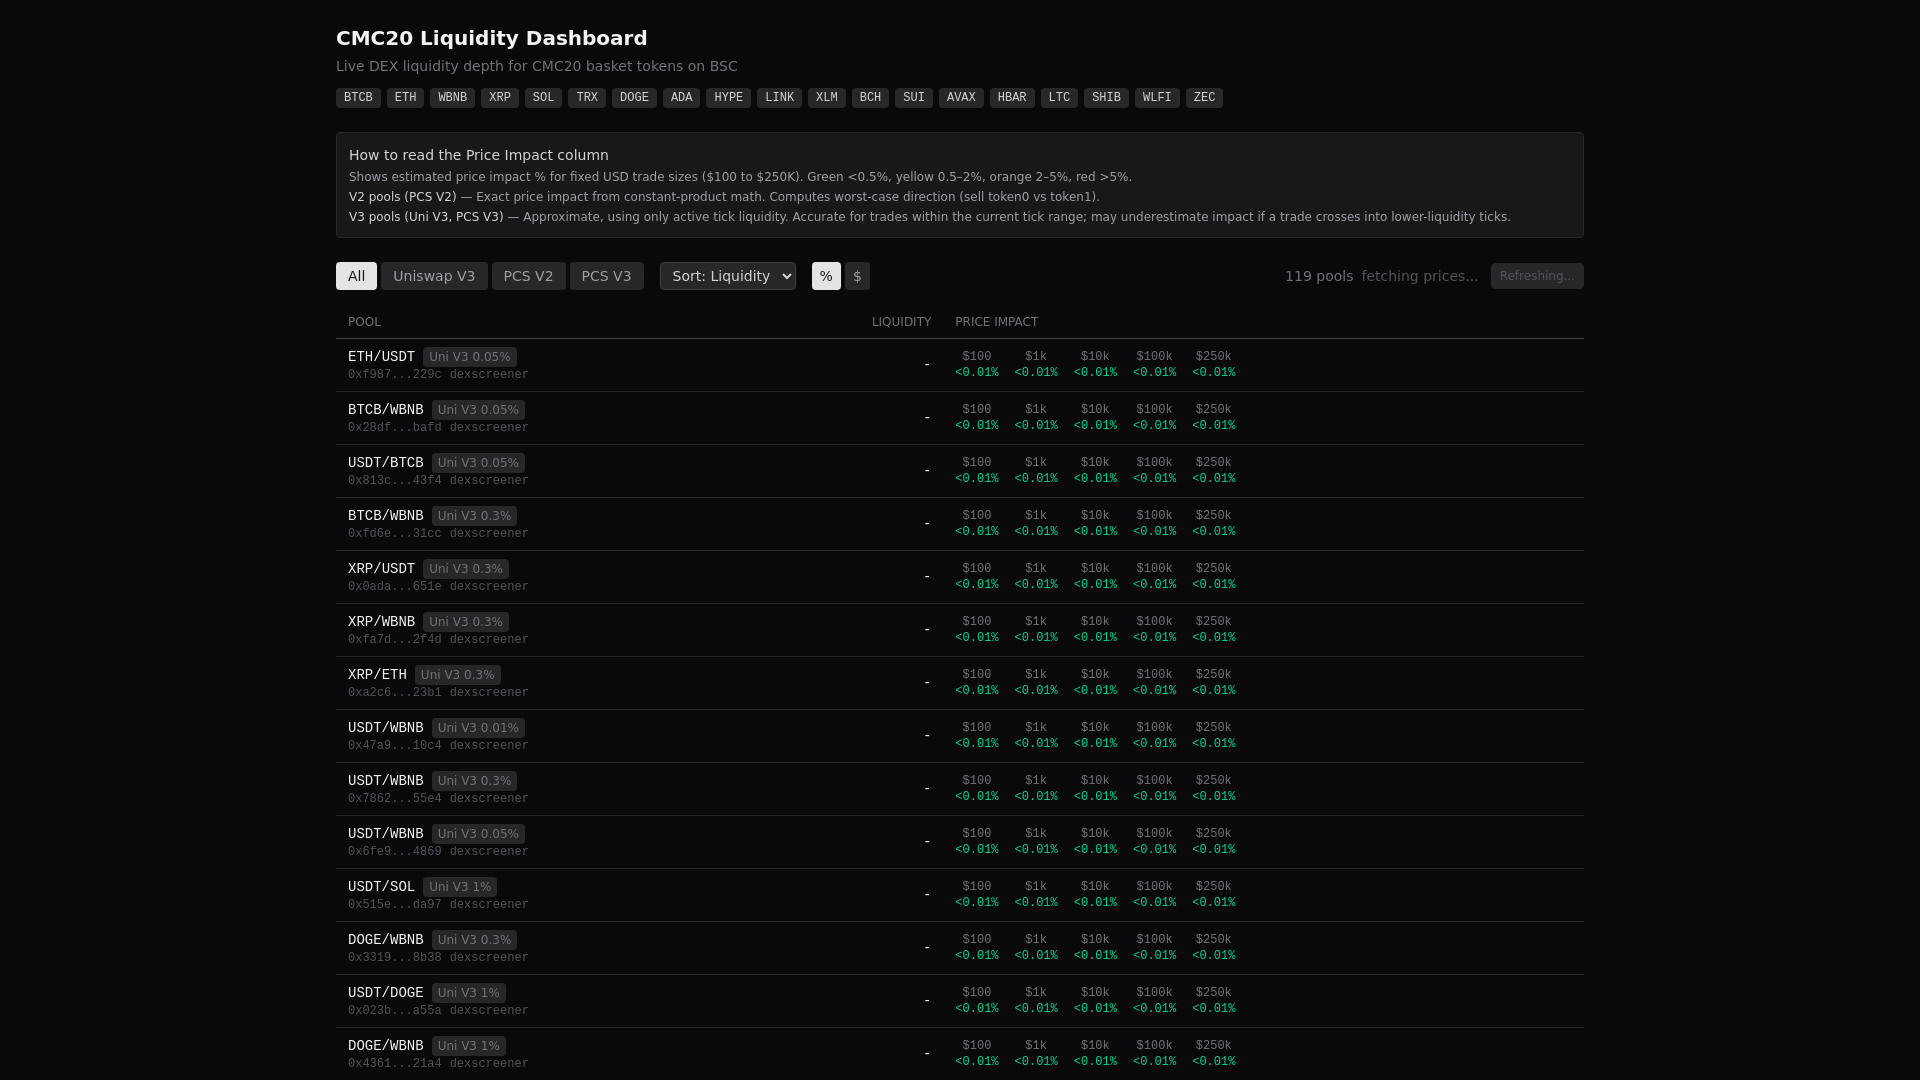Click the BTCB token tag
This screenshot has height=1080, width=1920.
(x=358, y=98)
